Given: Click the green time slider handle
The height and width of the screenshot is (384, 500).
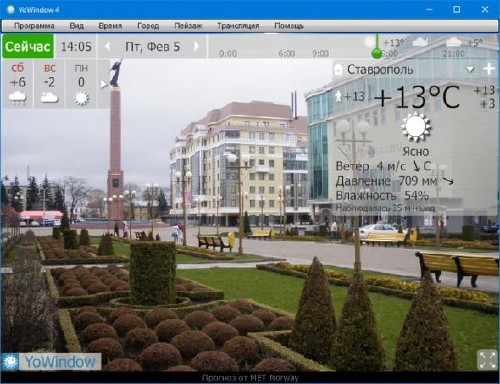Looking at the screenshot, I should pos(376,53).
